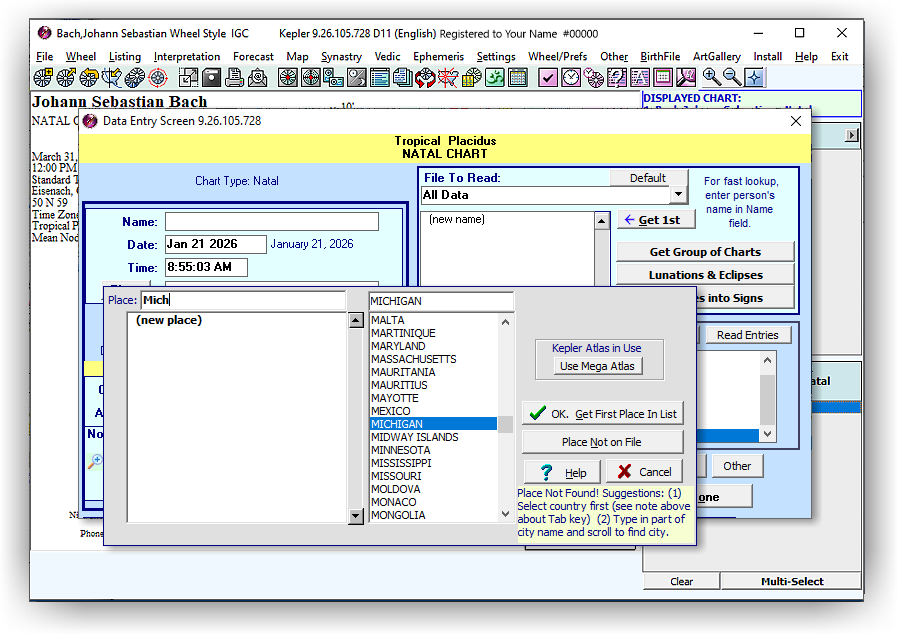The width and height of the screenshot is (897, 634).
Task: Cancel the place lookup dialog
Action: click(644, 472)
